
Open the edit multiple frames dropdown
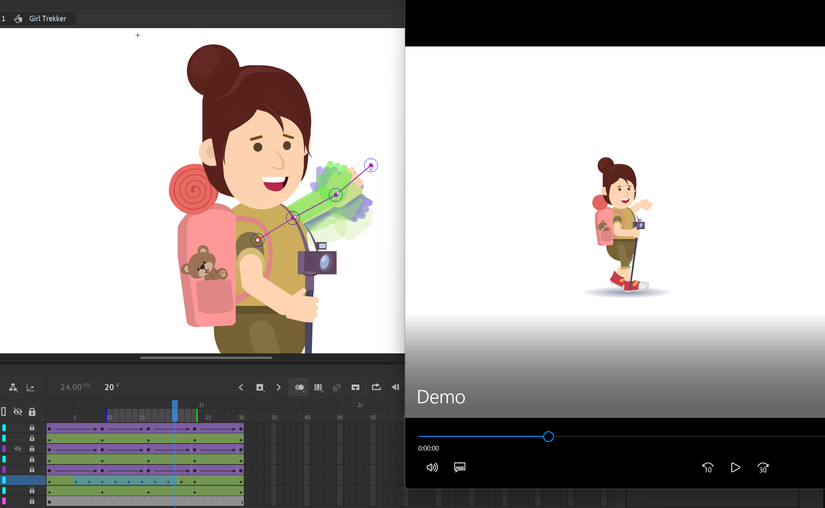pos(318,388)
